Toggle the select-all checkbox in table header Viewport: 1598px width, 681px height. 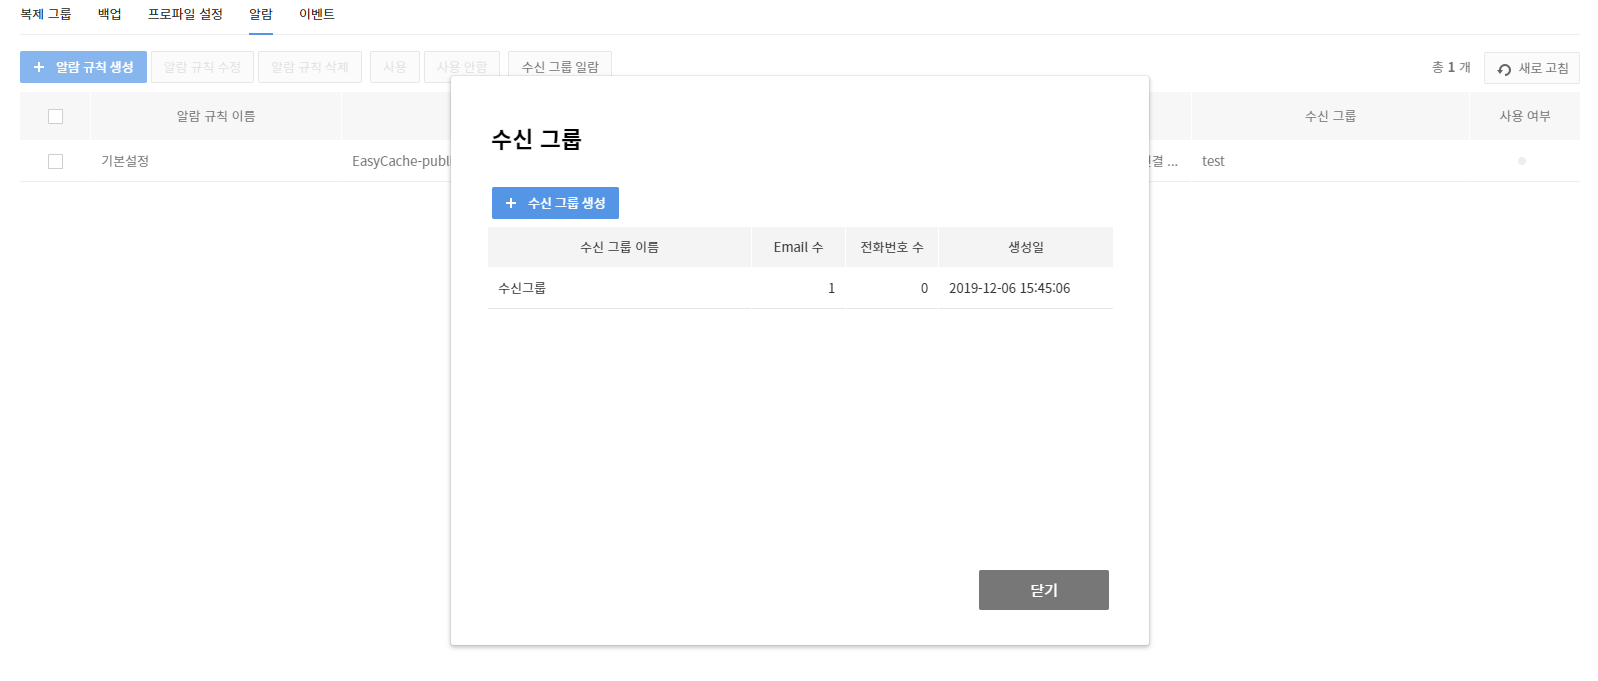[55, 116]
